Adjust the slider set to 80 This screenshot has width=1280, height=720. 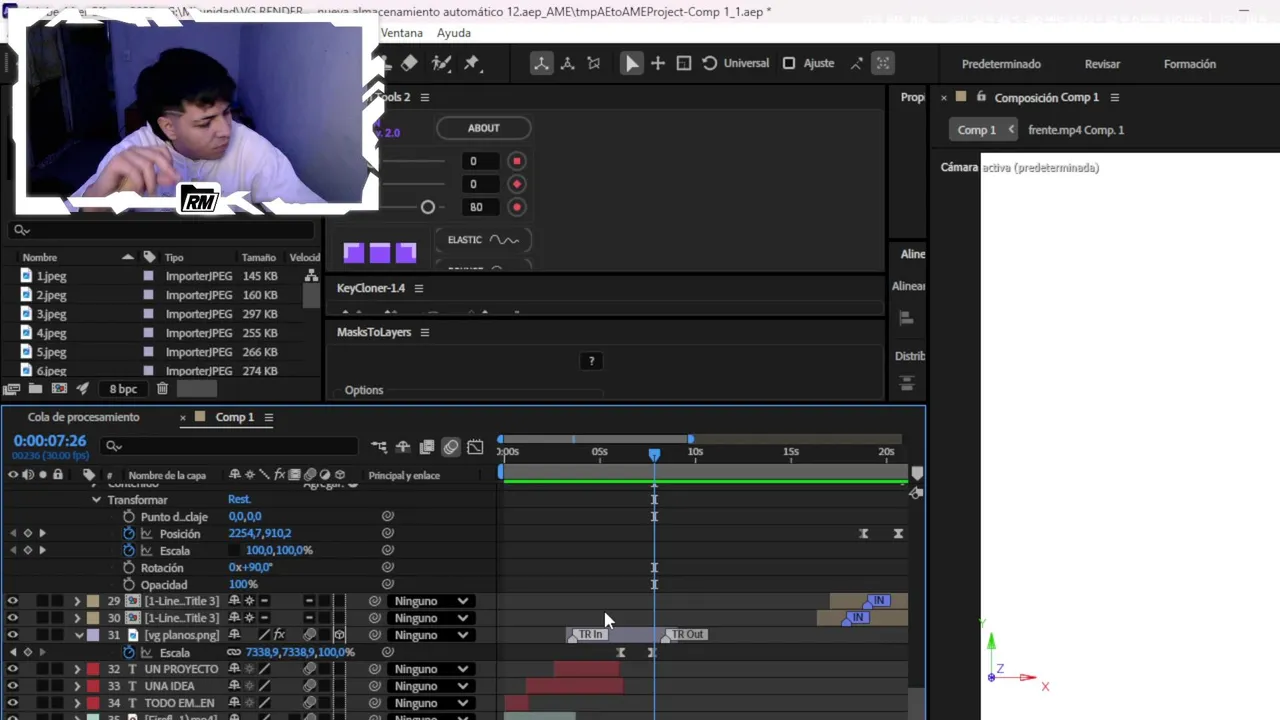tap(428, 207)
